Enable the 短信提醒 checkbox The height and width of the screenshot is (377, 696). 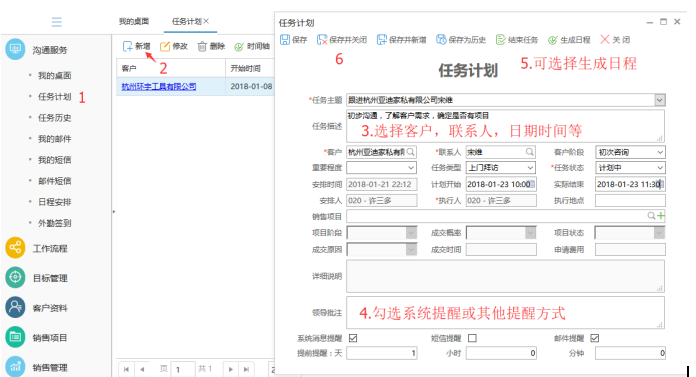(472, 338)
